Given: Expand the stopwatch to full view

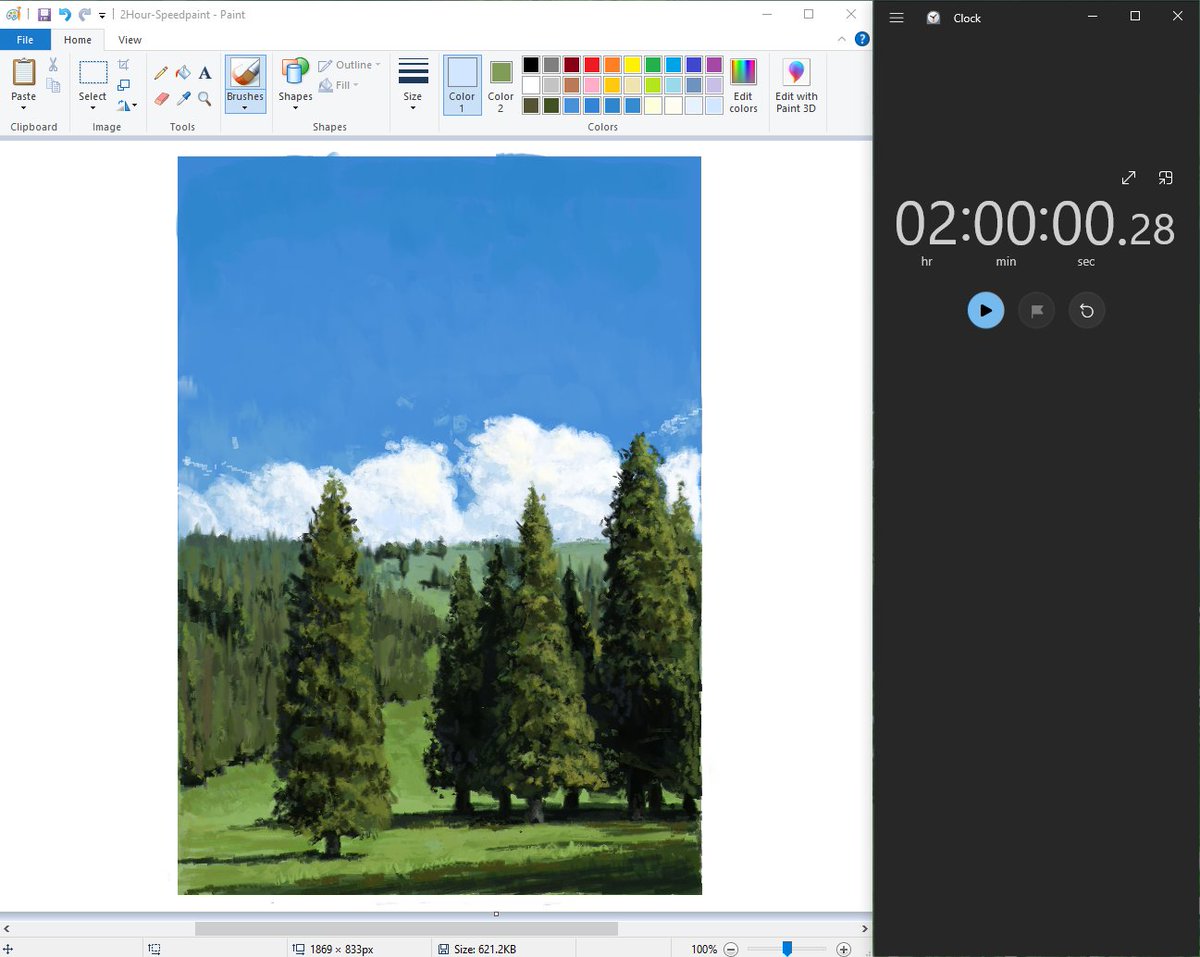Looking at the screenshot, I should click(1128, 178).
